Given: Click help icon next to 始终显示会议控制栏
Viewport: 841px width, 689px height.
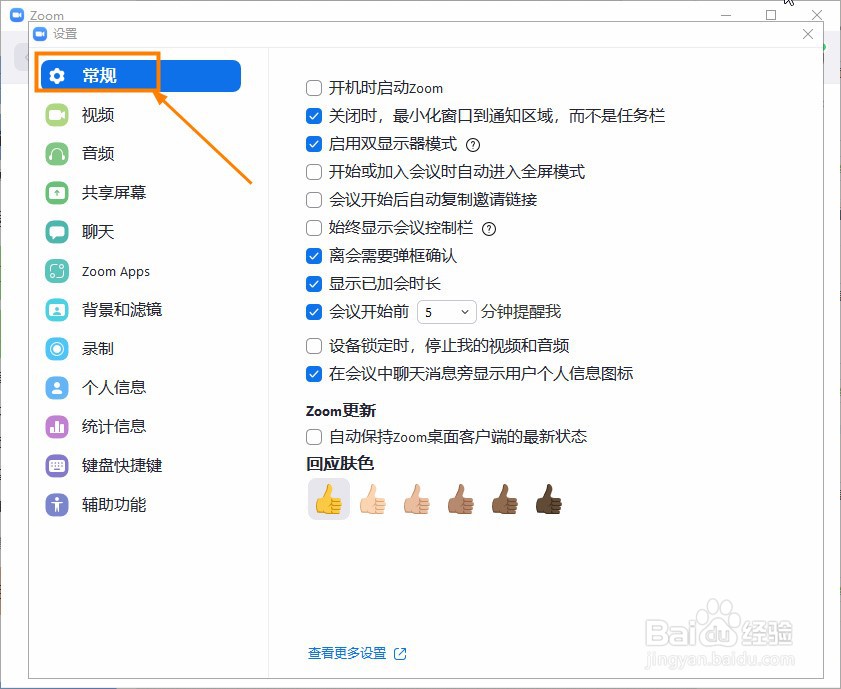Looking at the screenshot, I should coord(489,229).
